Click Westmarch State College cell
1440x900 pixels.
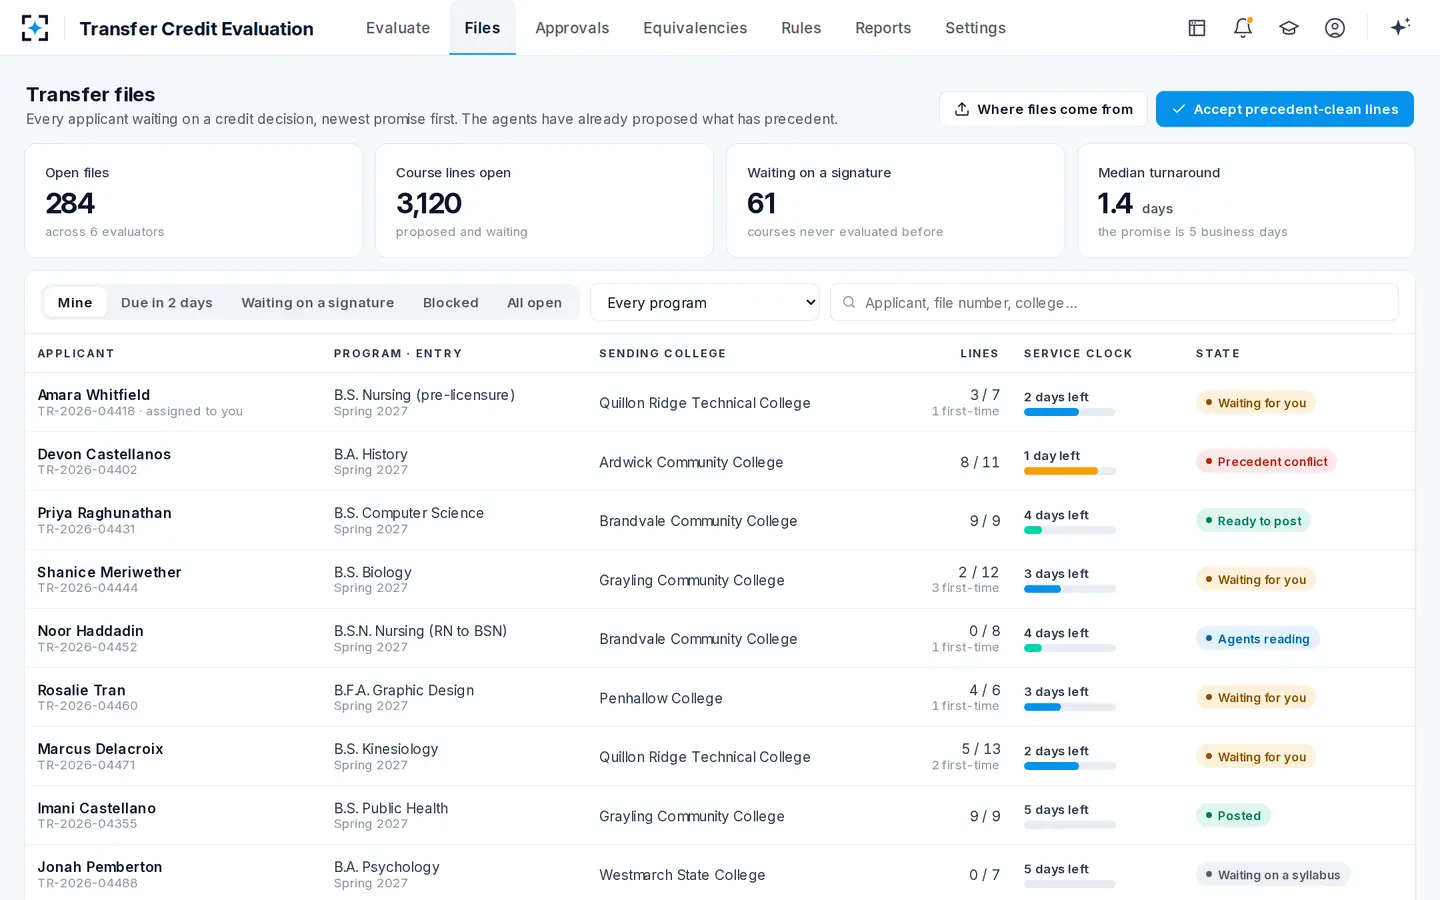[682, 874]
